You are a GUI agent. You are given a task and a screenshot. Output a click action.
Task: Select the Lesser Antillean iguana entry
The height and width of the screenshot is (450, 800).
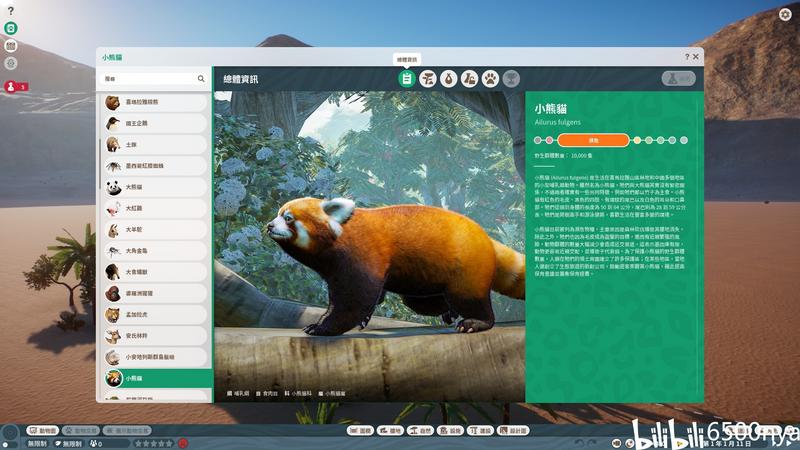[x=155, y=357]
